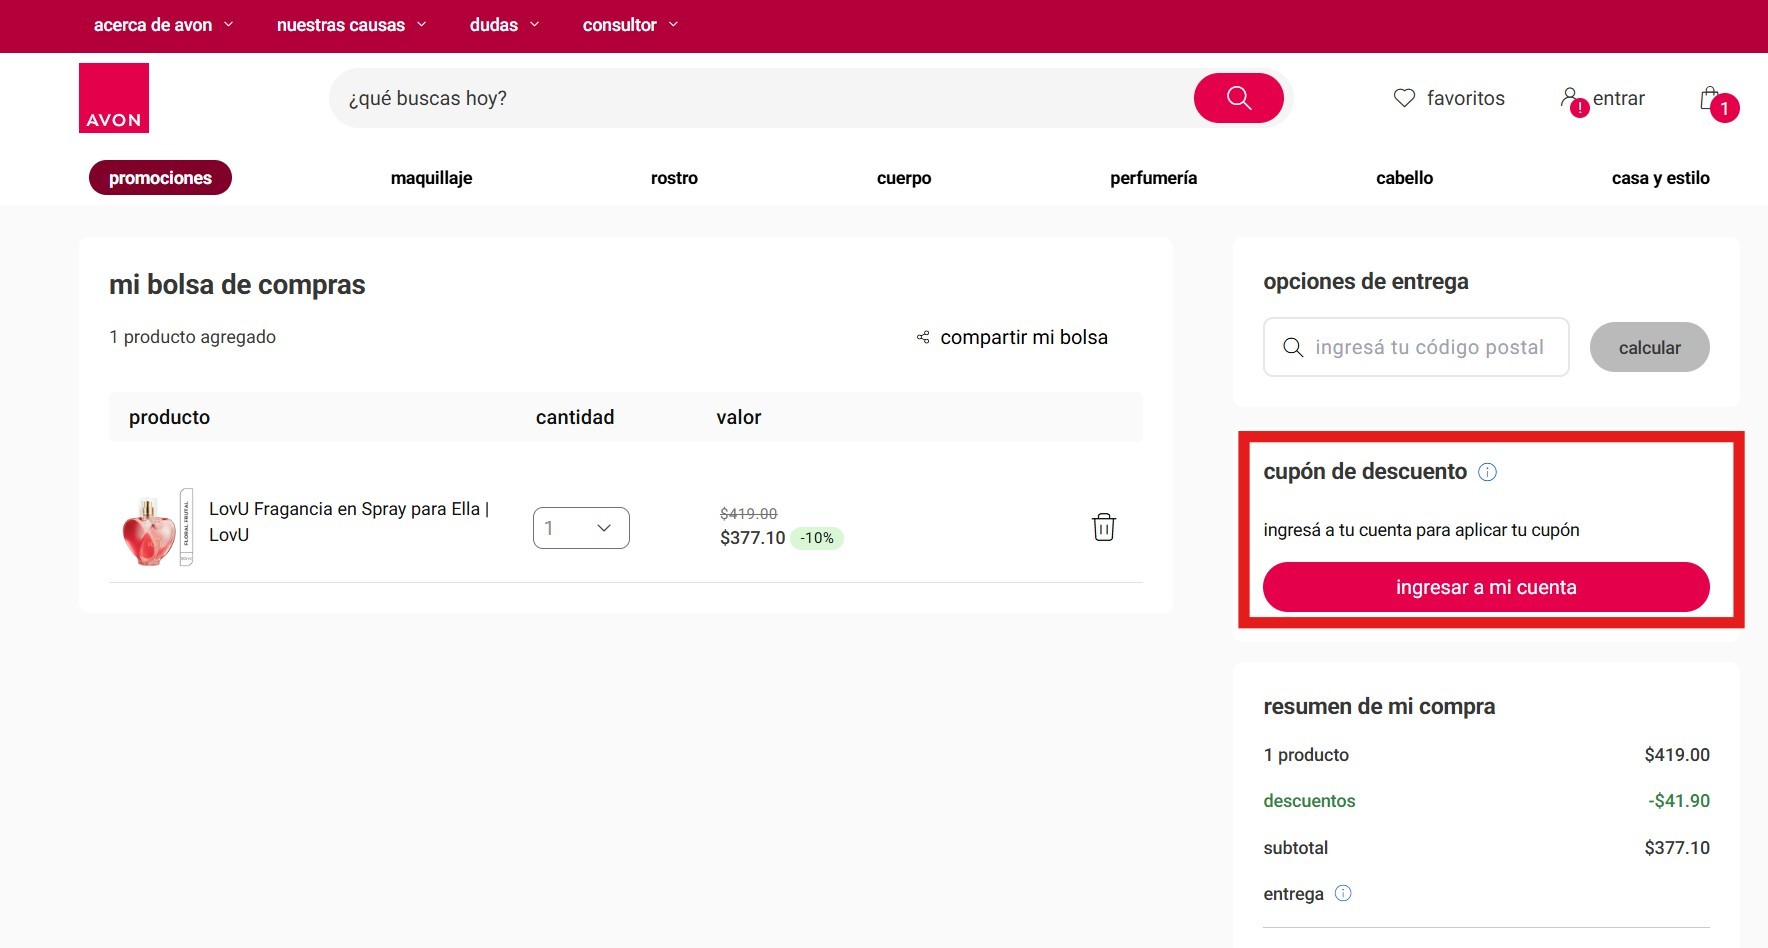Expand the nuestras causas menu
This screenshot has width=1768, height=948.
[351, 25]
